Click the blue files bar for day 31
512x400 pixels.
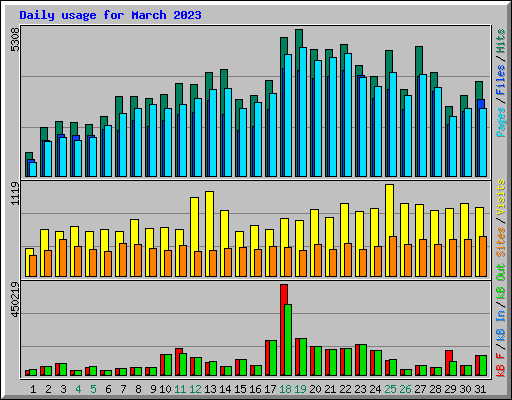[x=481, y=104]
